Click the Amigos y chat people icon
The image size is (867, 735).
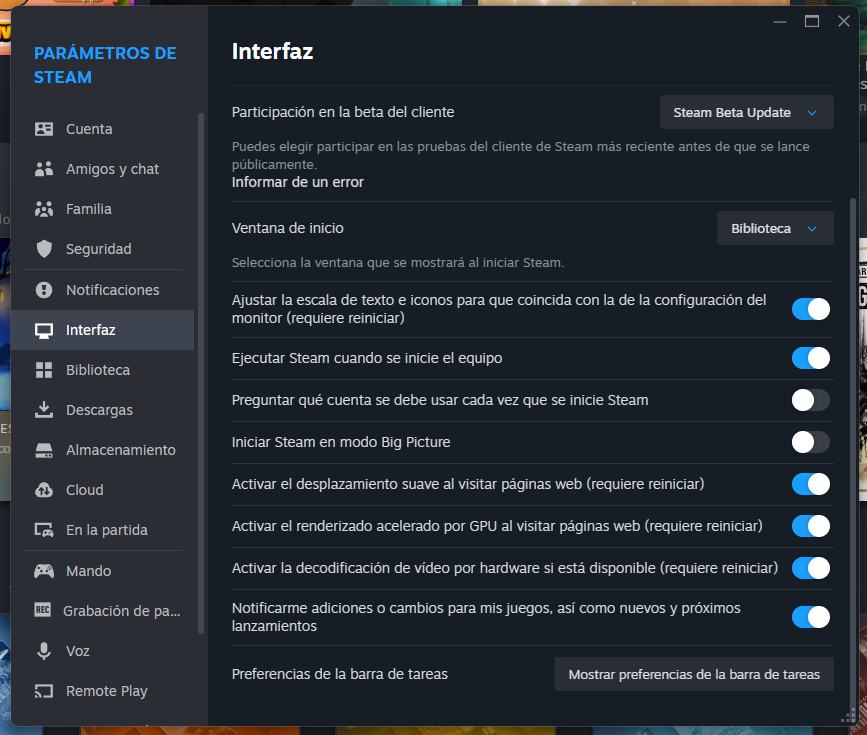click(x=44, y=169)
